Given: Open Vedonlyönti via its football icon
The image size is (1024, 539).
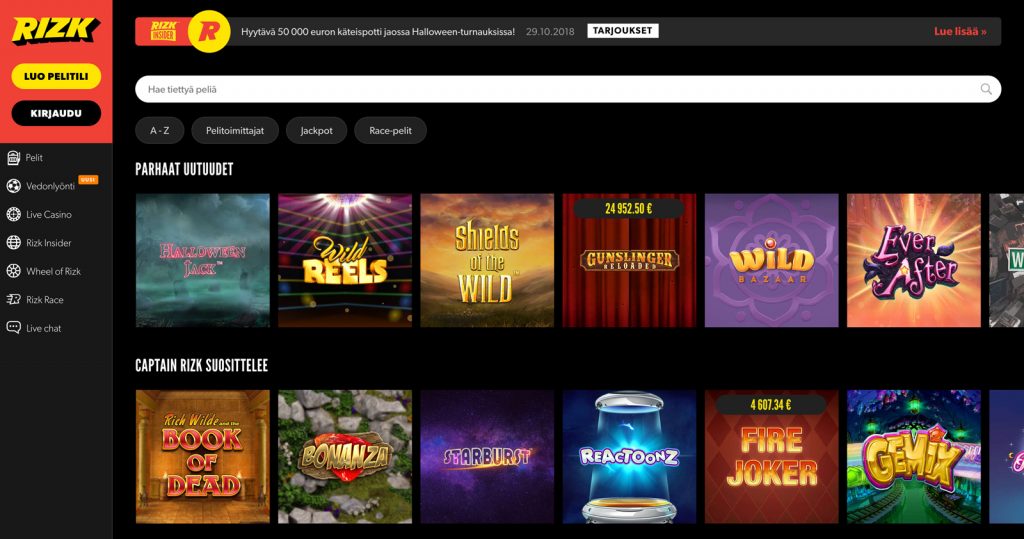Looking at the screenshot, I should coord(14,186).
